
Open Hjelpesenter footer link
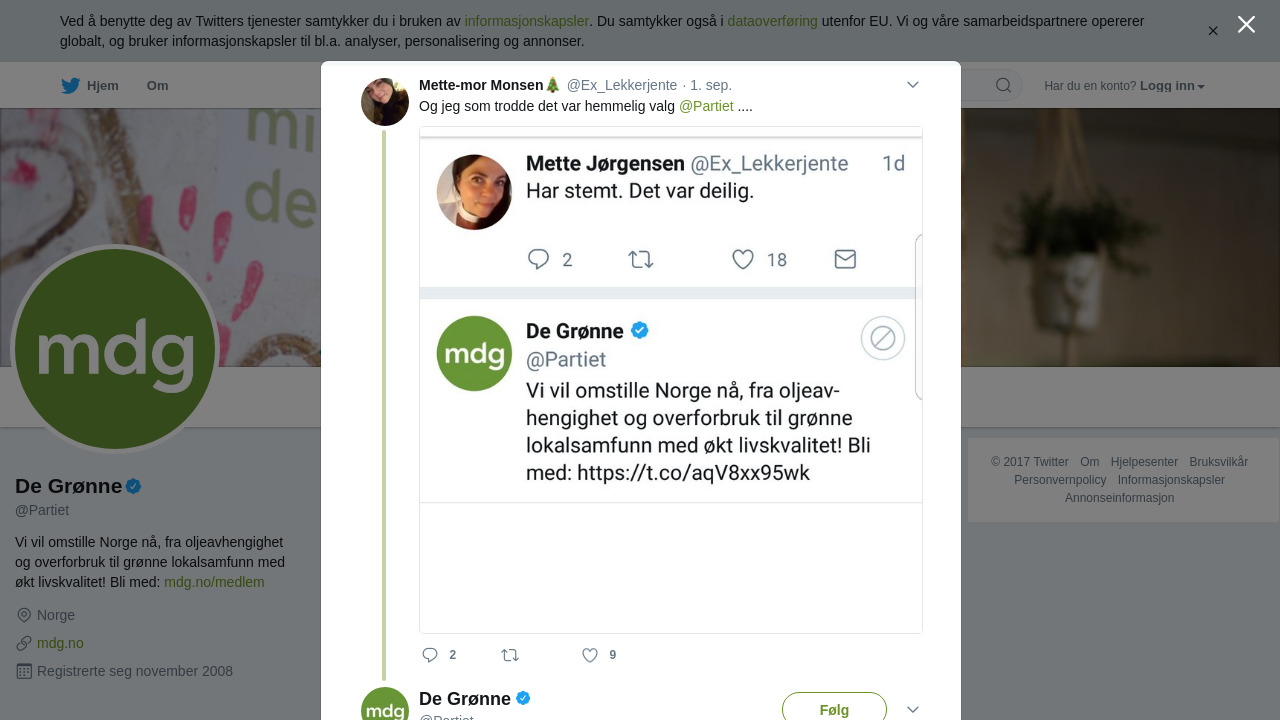point(1144,462)
